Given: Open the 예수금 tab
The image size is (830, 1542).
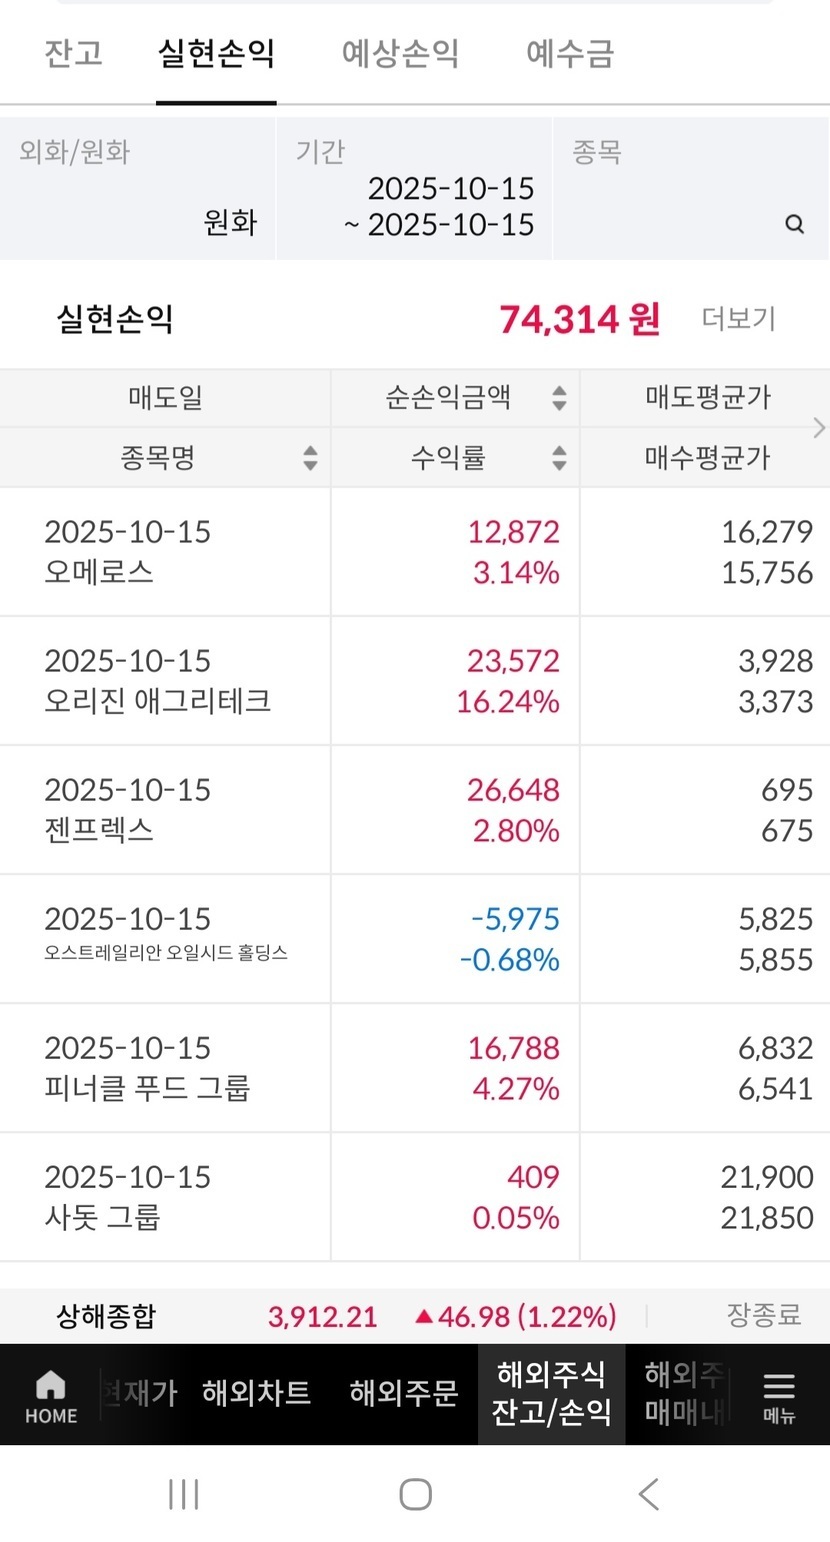Looking at the screenshot, I should (x=570, y=54).
